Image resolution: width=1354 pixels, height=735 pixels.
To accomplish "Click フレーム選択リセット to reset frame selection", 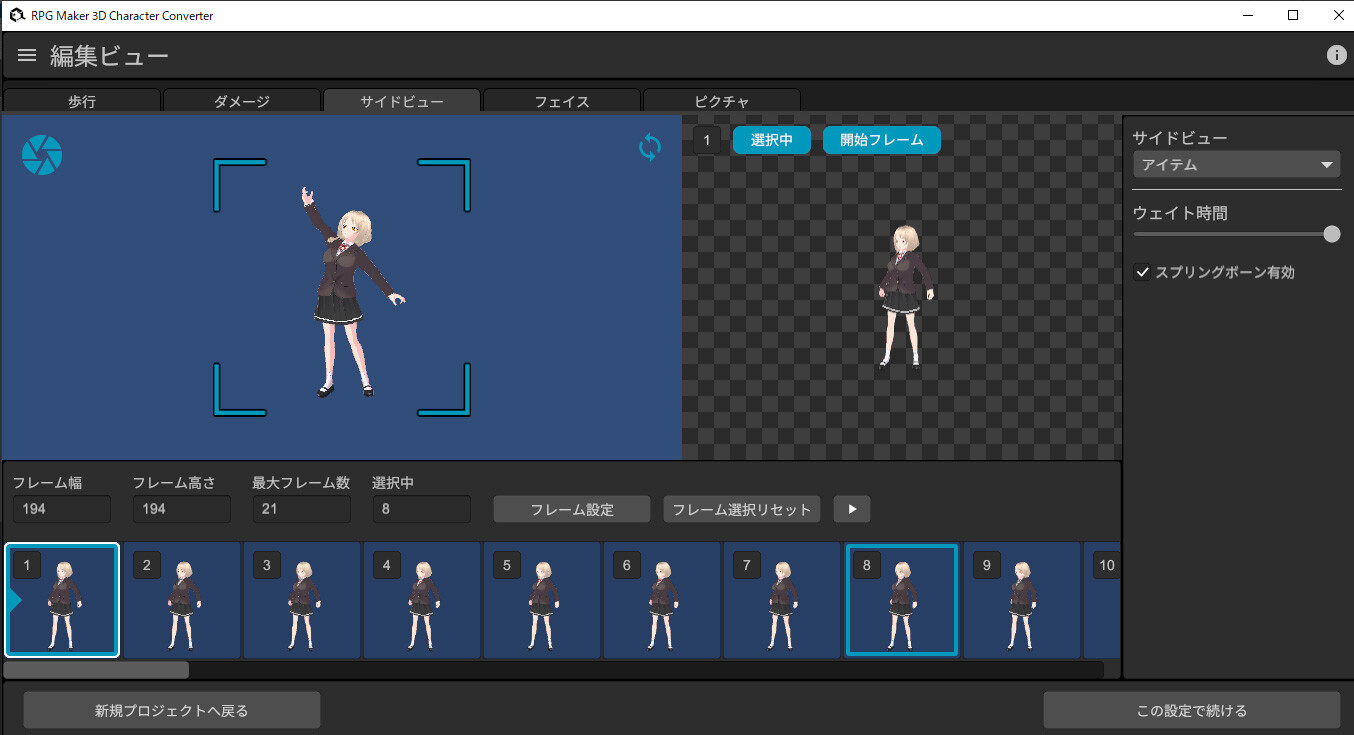I will [x=741, y=509].
